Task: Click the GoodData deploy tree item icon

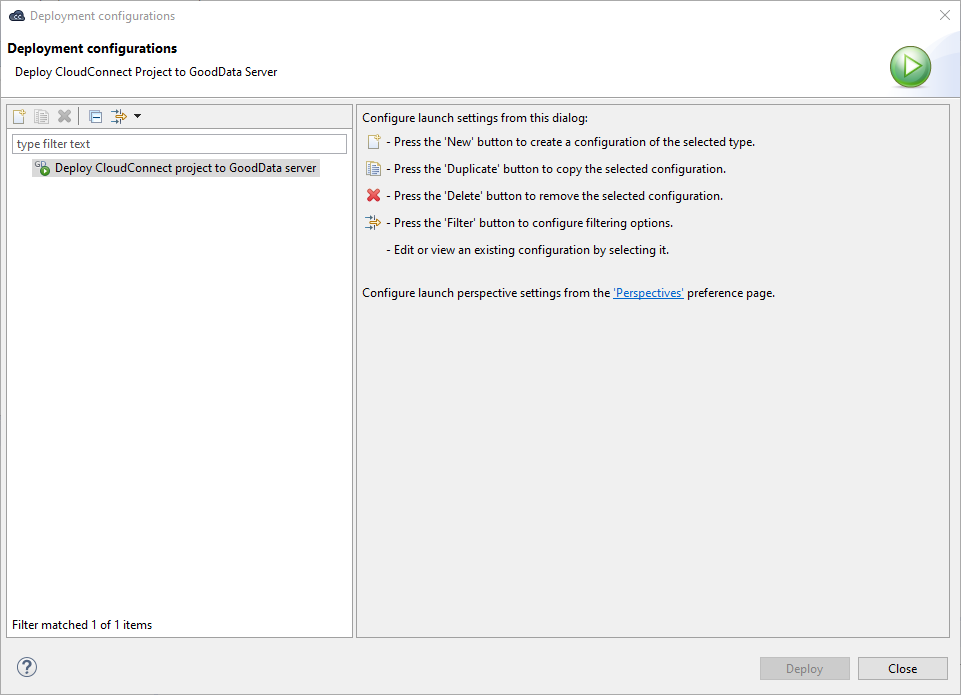Action: [x=42, y=168]
